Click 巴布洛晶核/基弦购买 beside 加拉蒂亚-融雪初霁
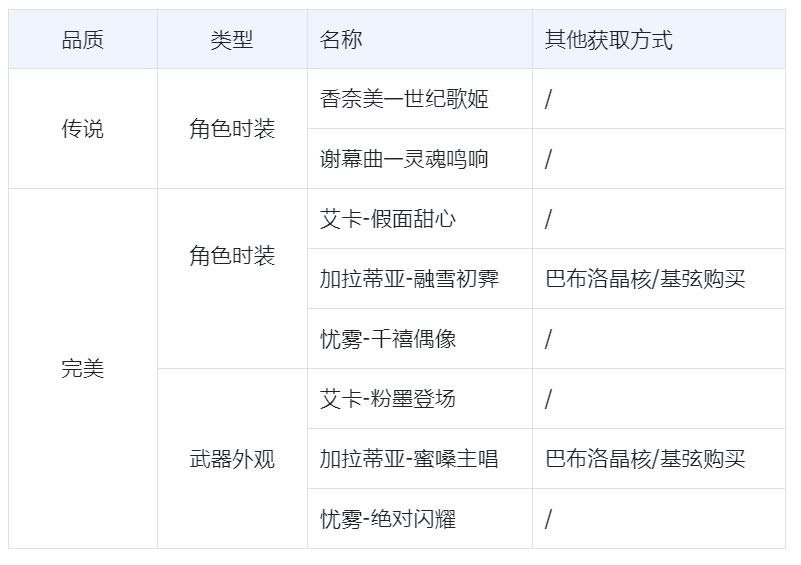 [645, 279]
